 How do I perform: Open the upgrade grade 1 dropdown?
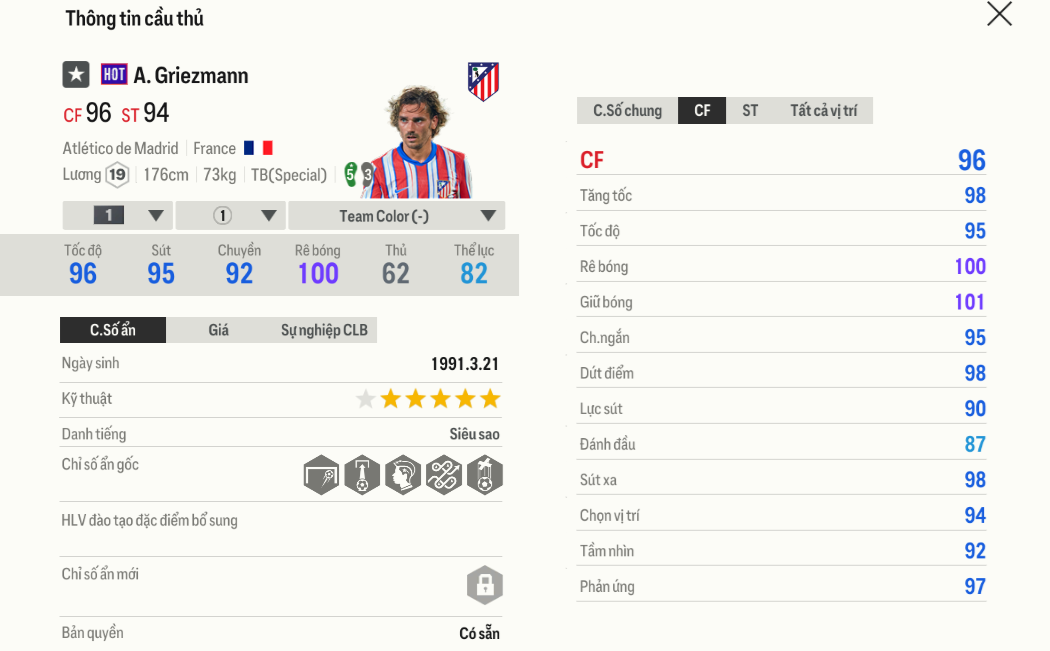tap(118, 216)
